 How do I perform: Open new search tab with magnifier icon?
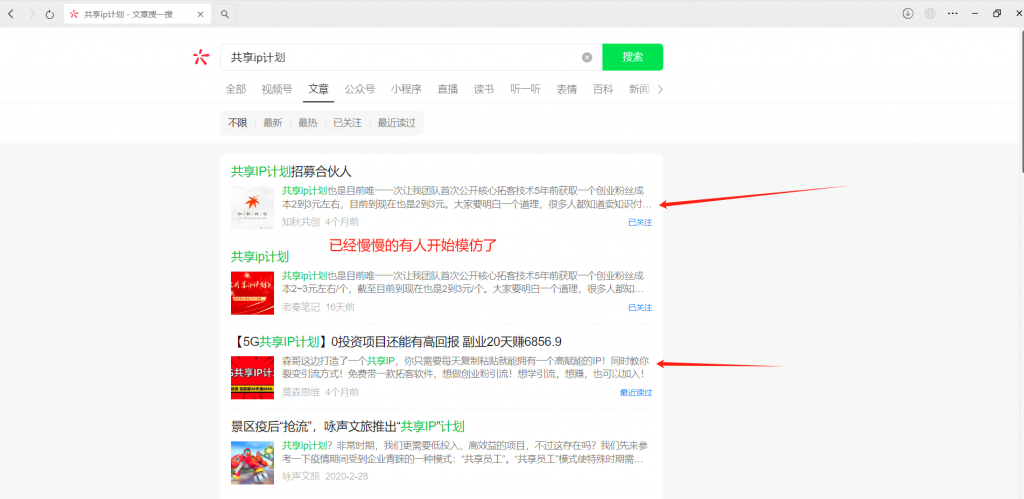pyautogui.click(x=225, y=14)
